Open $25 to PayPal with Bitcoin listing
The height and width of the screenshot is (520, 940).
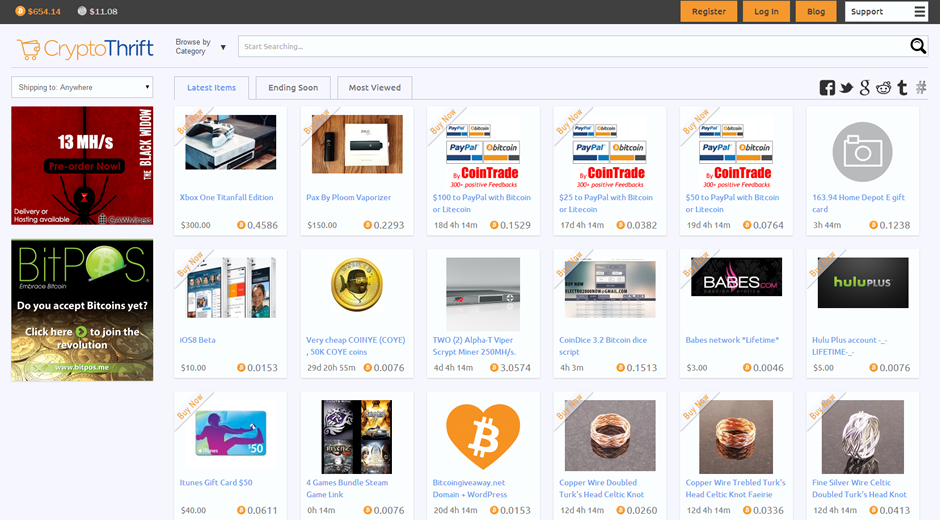tap(605, 203)
